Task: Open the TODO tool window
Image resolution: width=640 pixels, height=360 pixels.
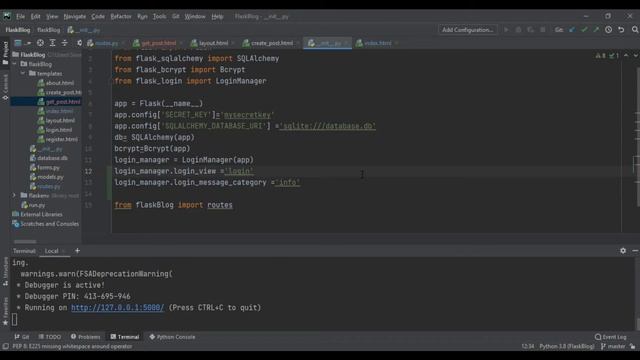Action: (x=50, y=337)
